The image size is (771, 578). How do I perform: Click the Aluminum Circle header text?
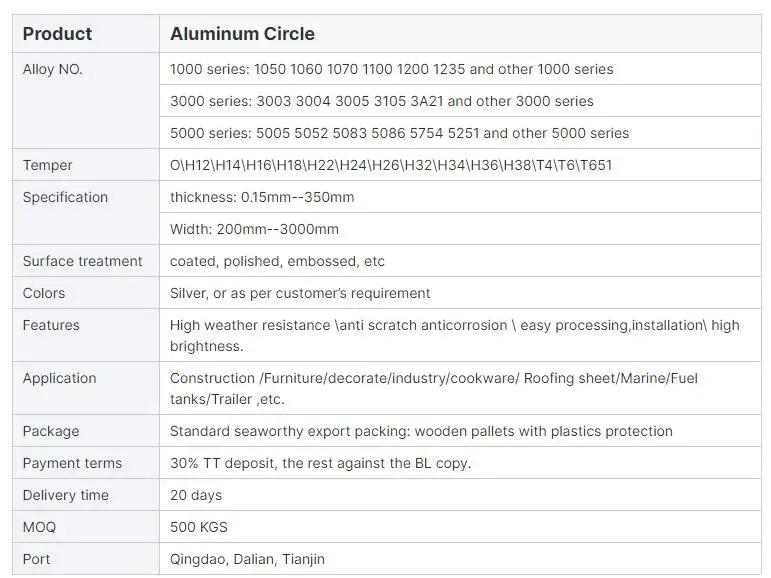(242, 34)
